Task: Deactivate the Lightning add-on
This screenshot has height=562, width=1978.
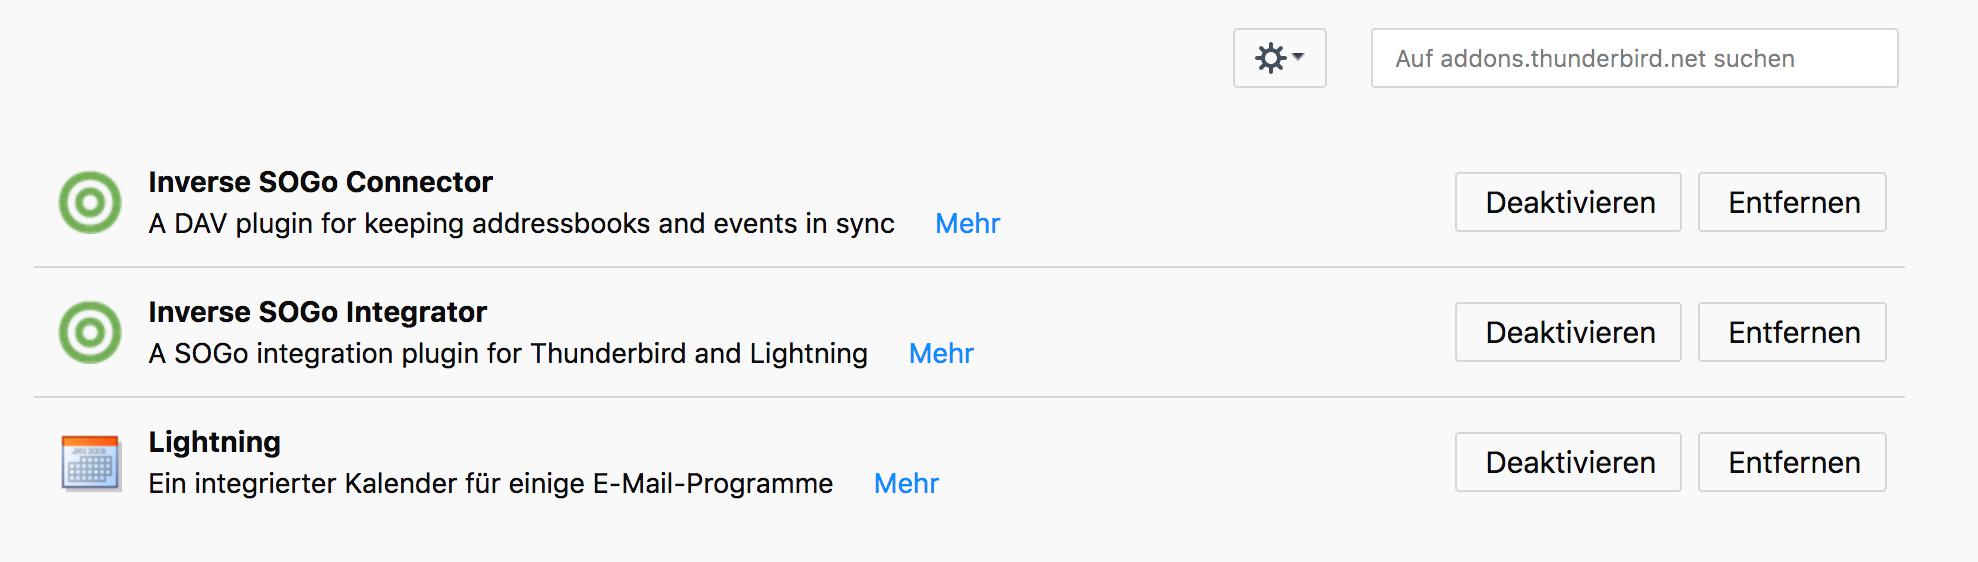Action: click(x=1568, y=462)
